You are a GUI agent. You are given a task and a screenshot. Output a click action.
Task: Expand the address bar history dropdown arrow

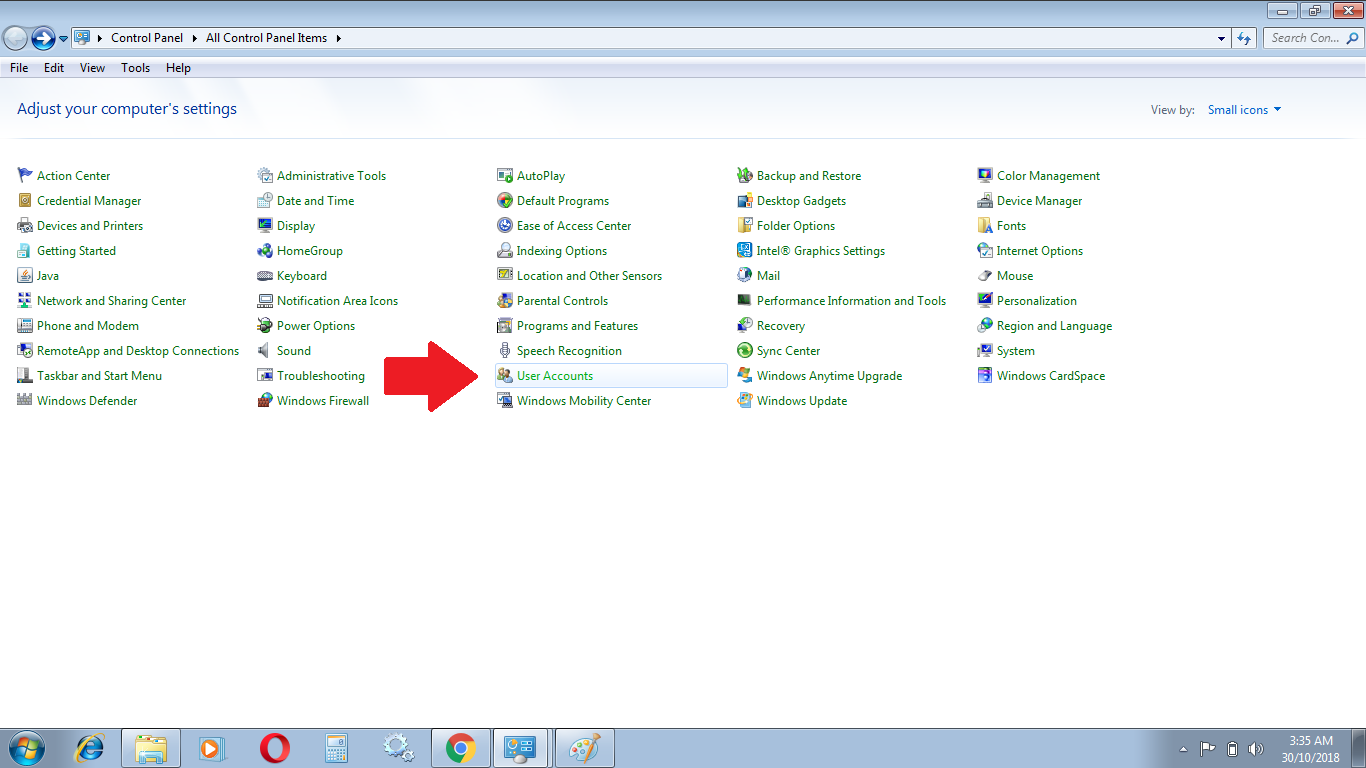click(1222, 38)
